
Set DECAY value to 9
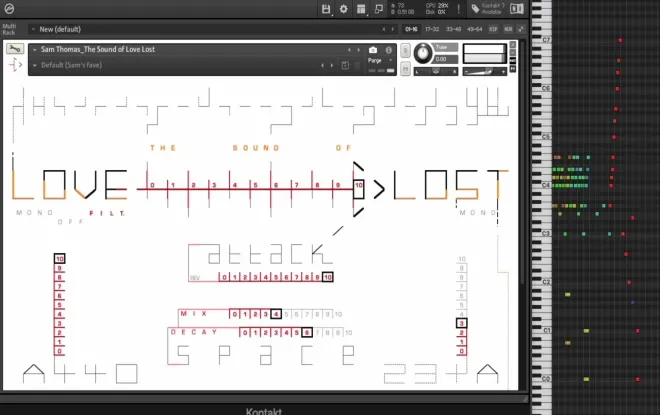pos(338,333)
